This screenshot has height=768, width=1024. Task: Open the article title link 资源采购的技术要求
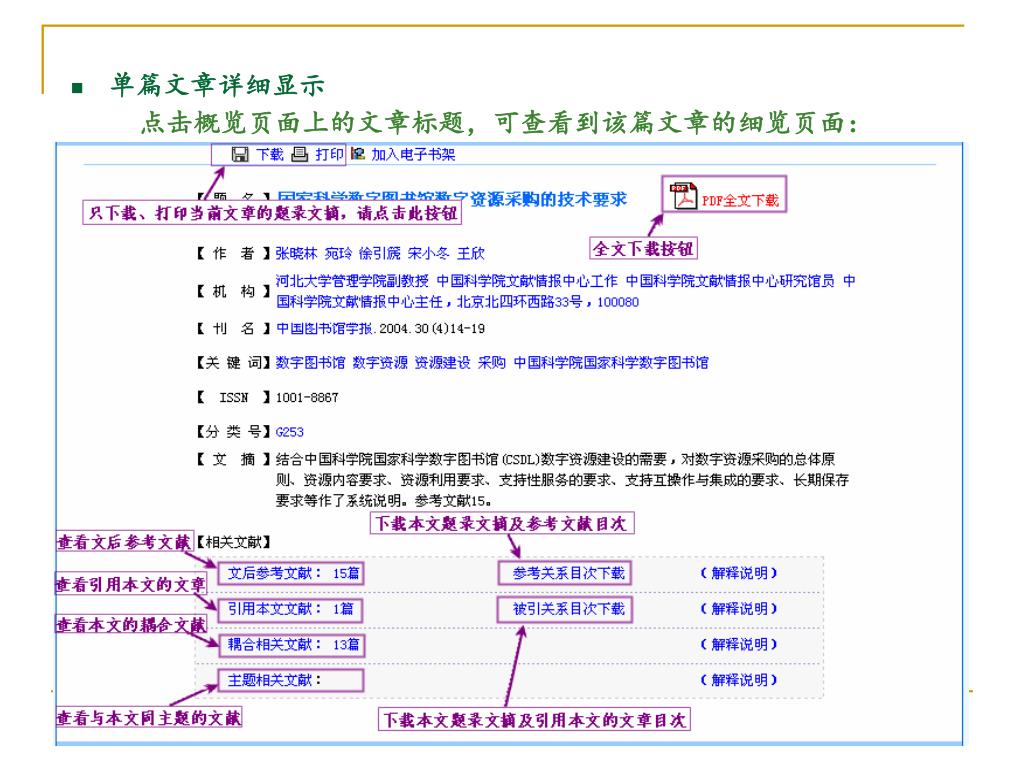pyautogui.click(x=548, y=199)
